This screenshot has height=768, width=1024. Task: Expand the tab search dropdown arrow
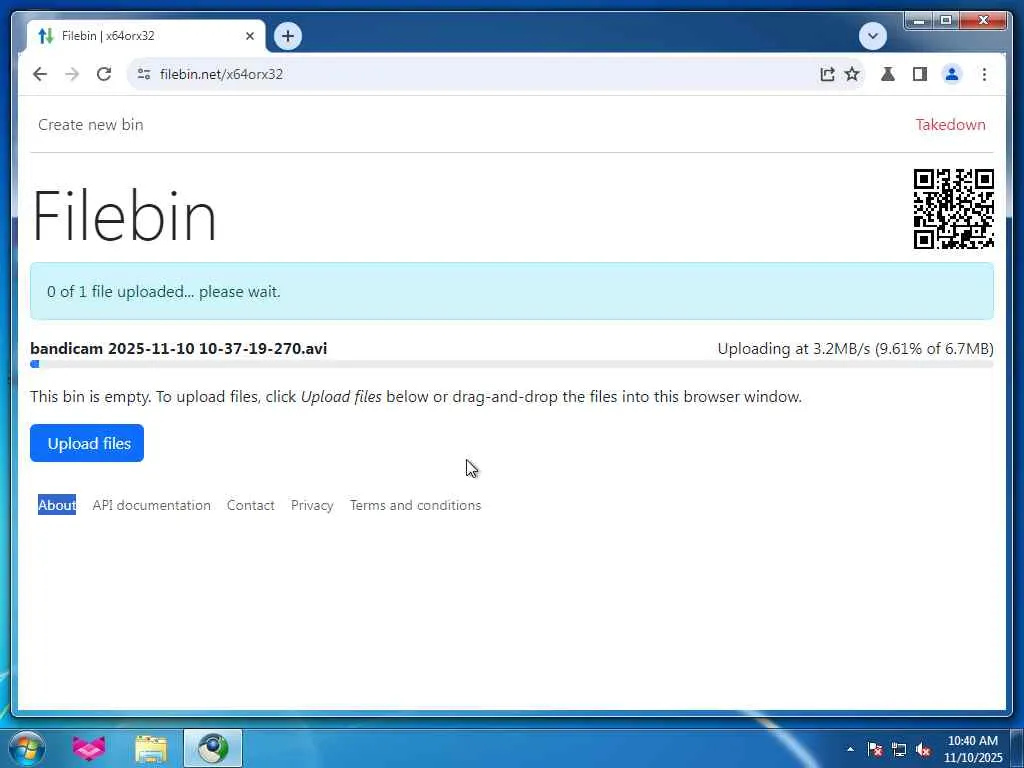(x=873, y=36)
